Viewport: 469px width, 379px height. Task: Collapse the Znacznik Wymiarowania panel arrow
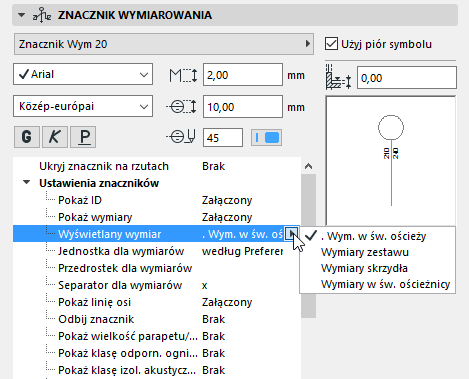tap(22, 15)
